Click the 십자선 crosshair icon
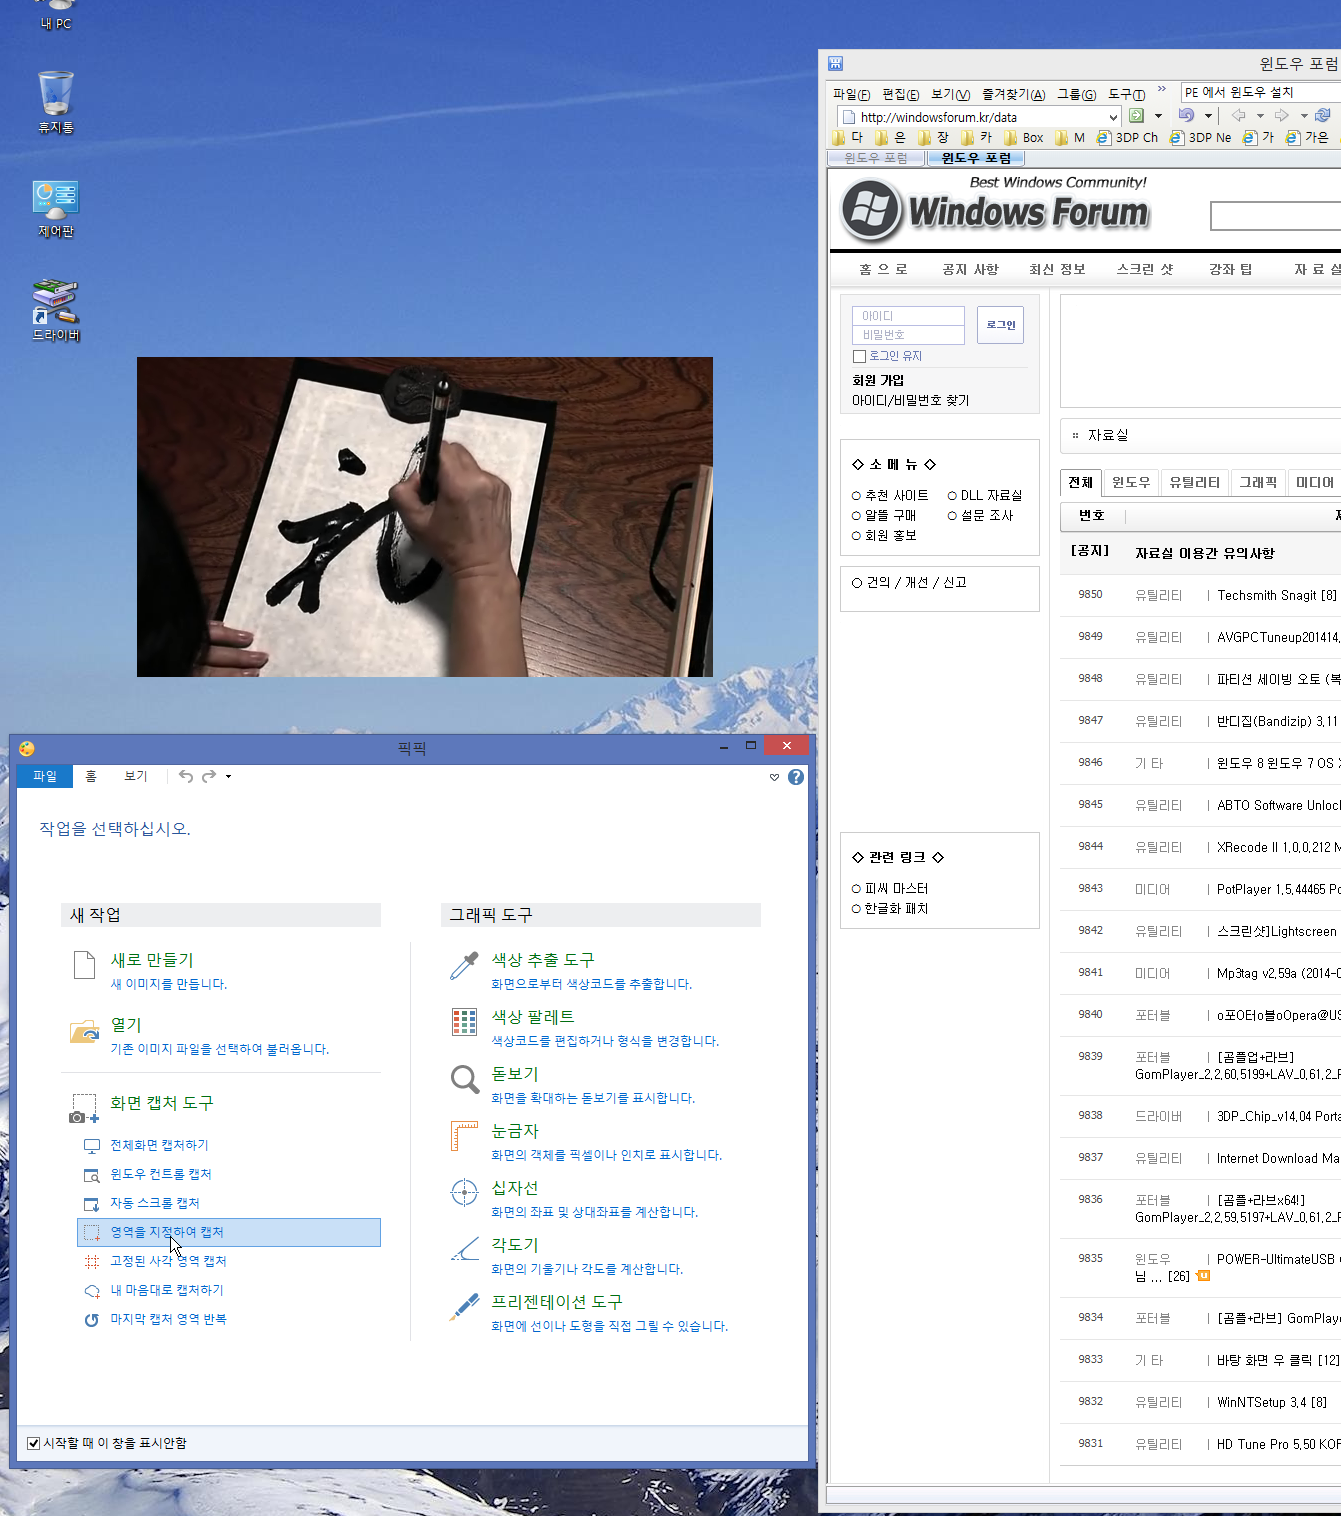Image resolution: width=1341 pixels, height=1516 pixels. pyautogui.click(x=465, y=1193)
